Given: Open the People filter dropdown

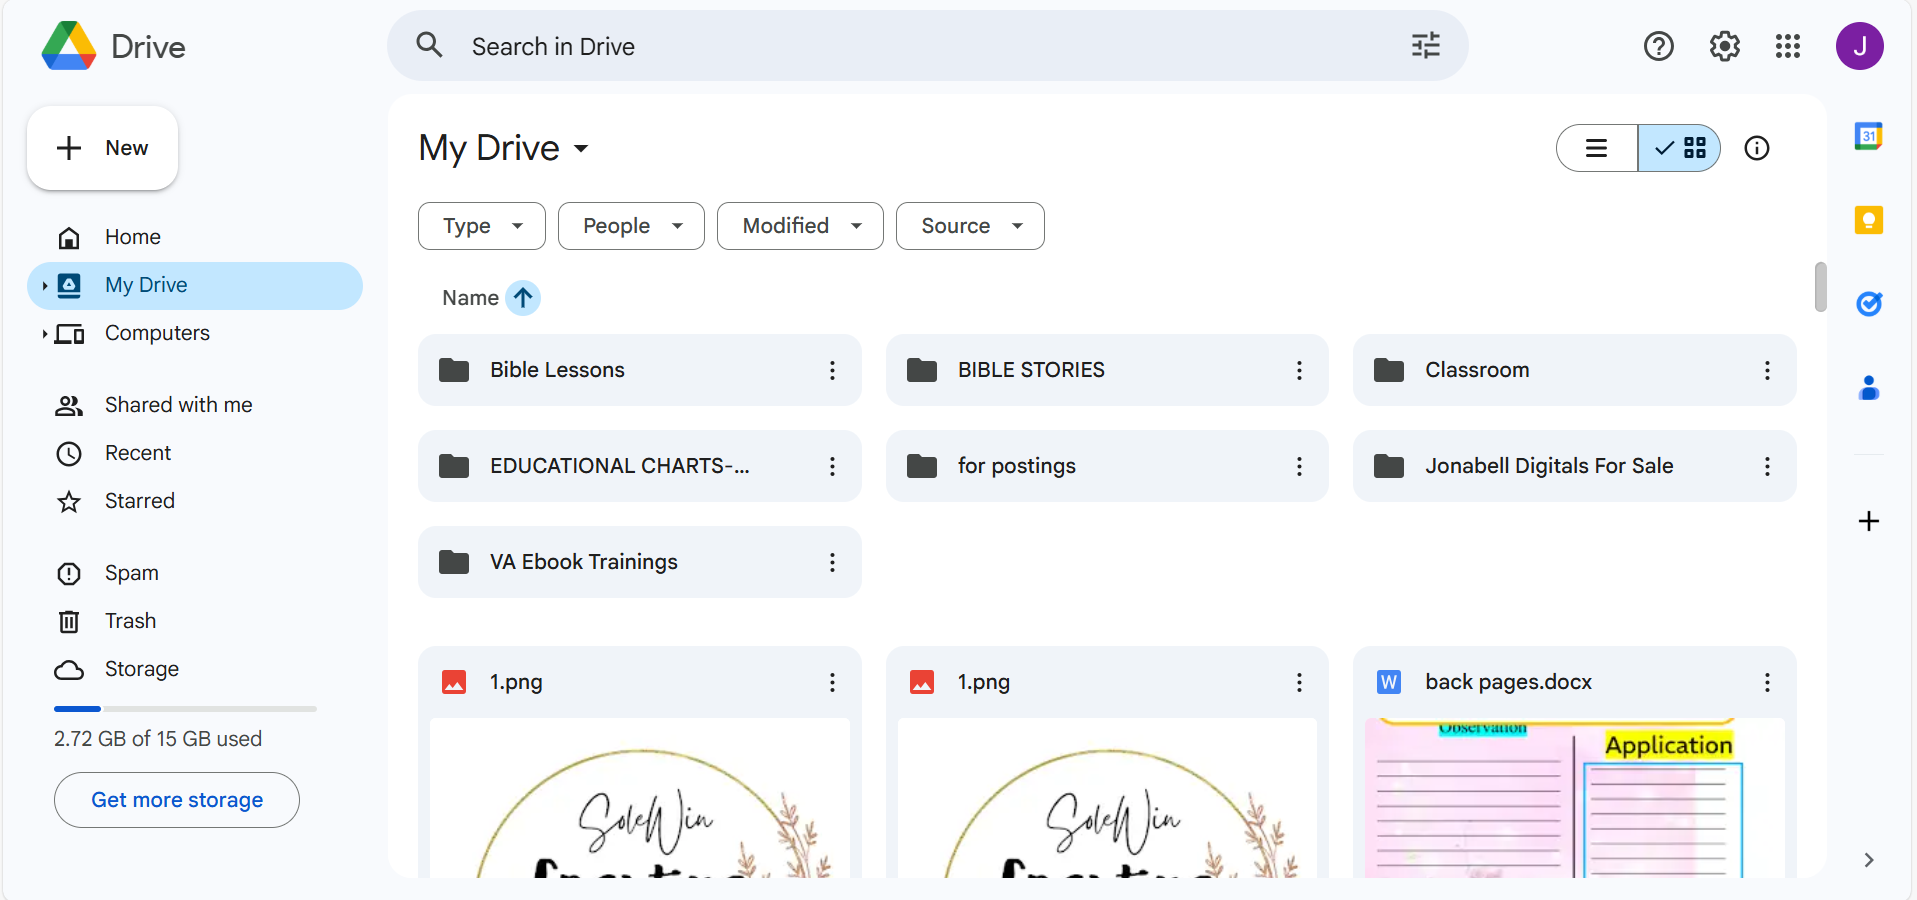Looking at the screenshot, I should pos(631,226).
